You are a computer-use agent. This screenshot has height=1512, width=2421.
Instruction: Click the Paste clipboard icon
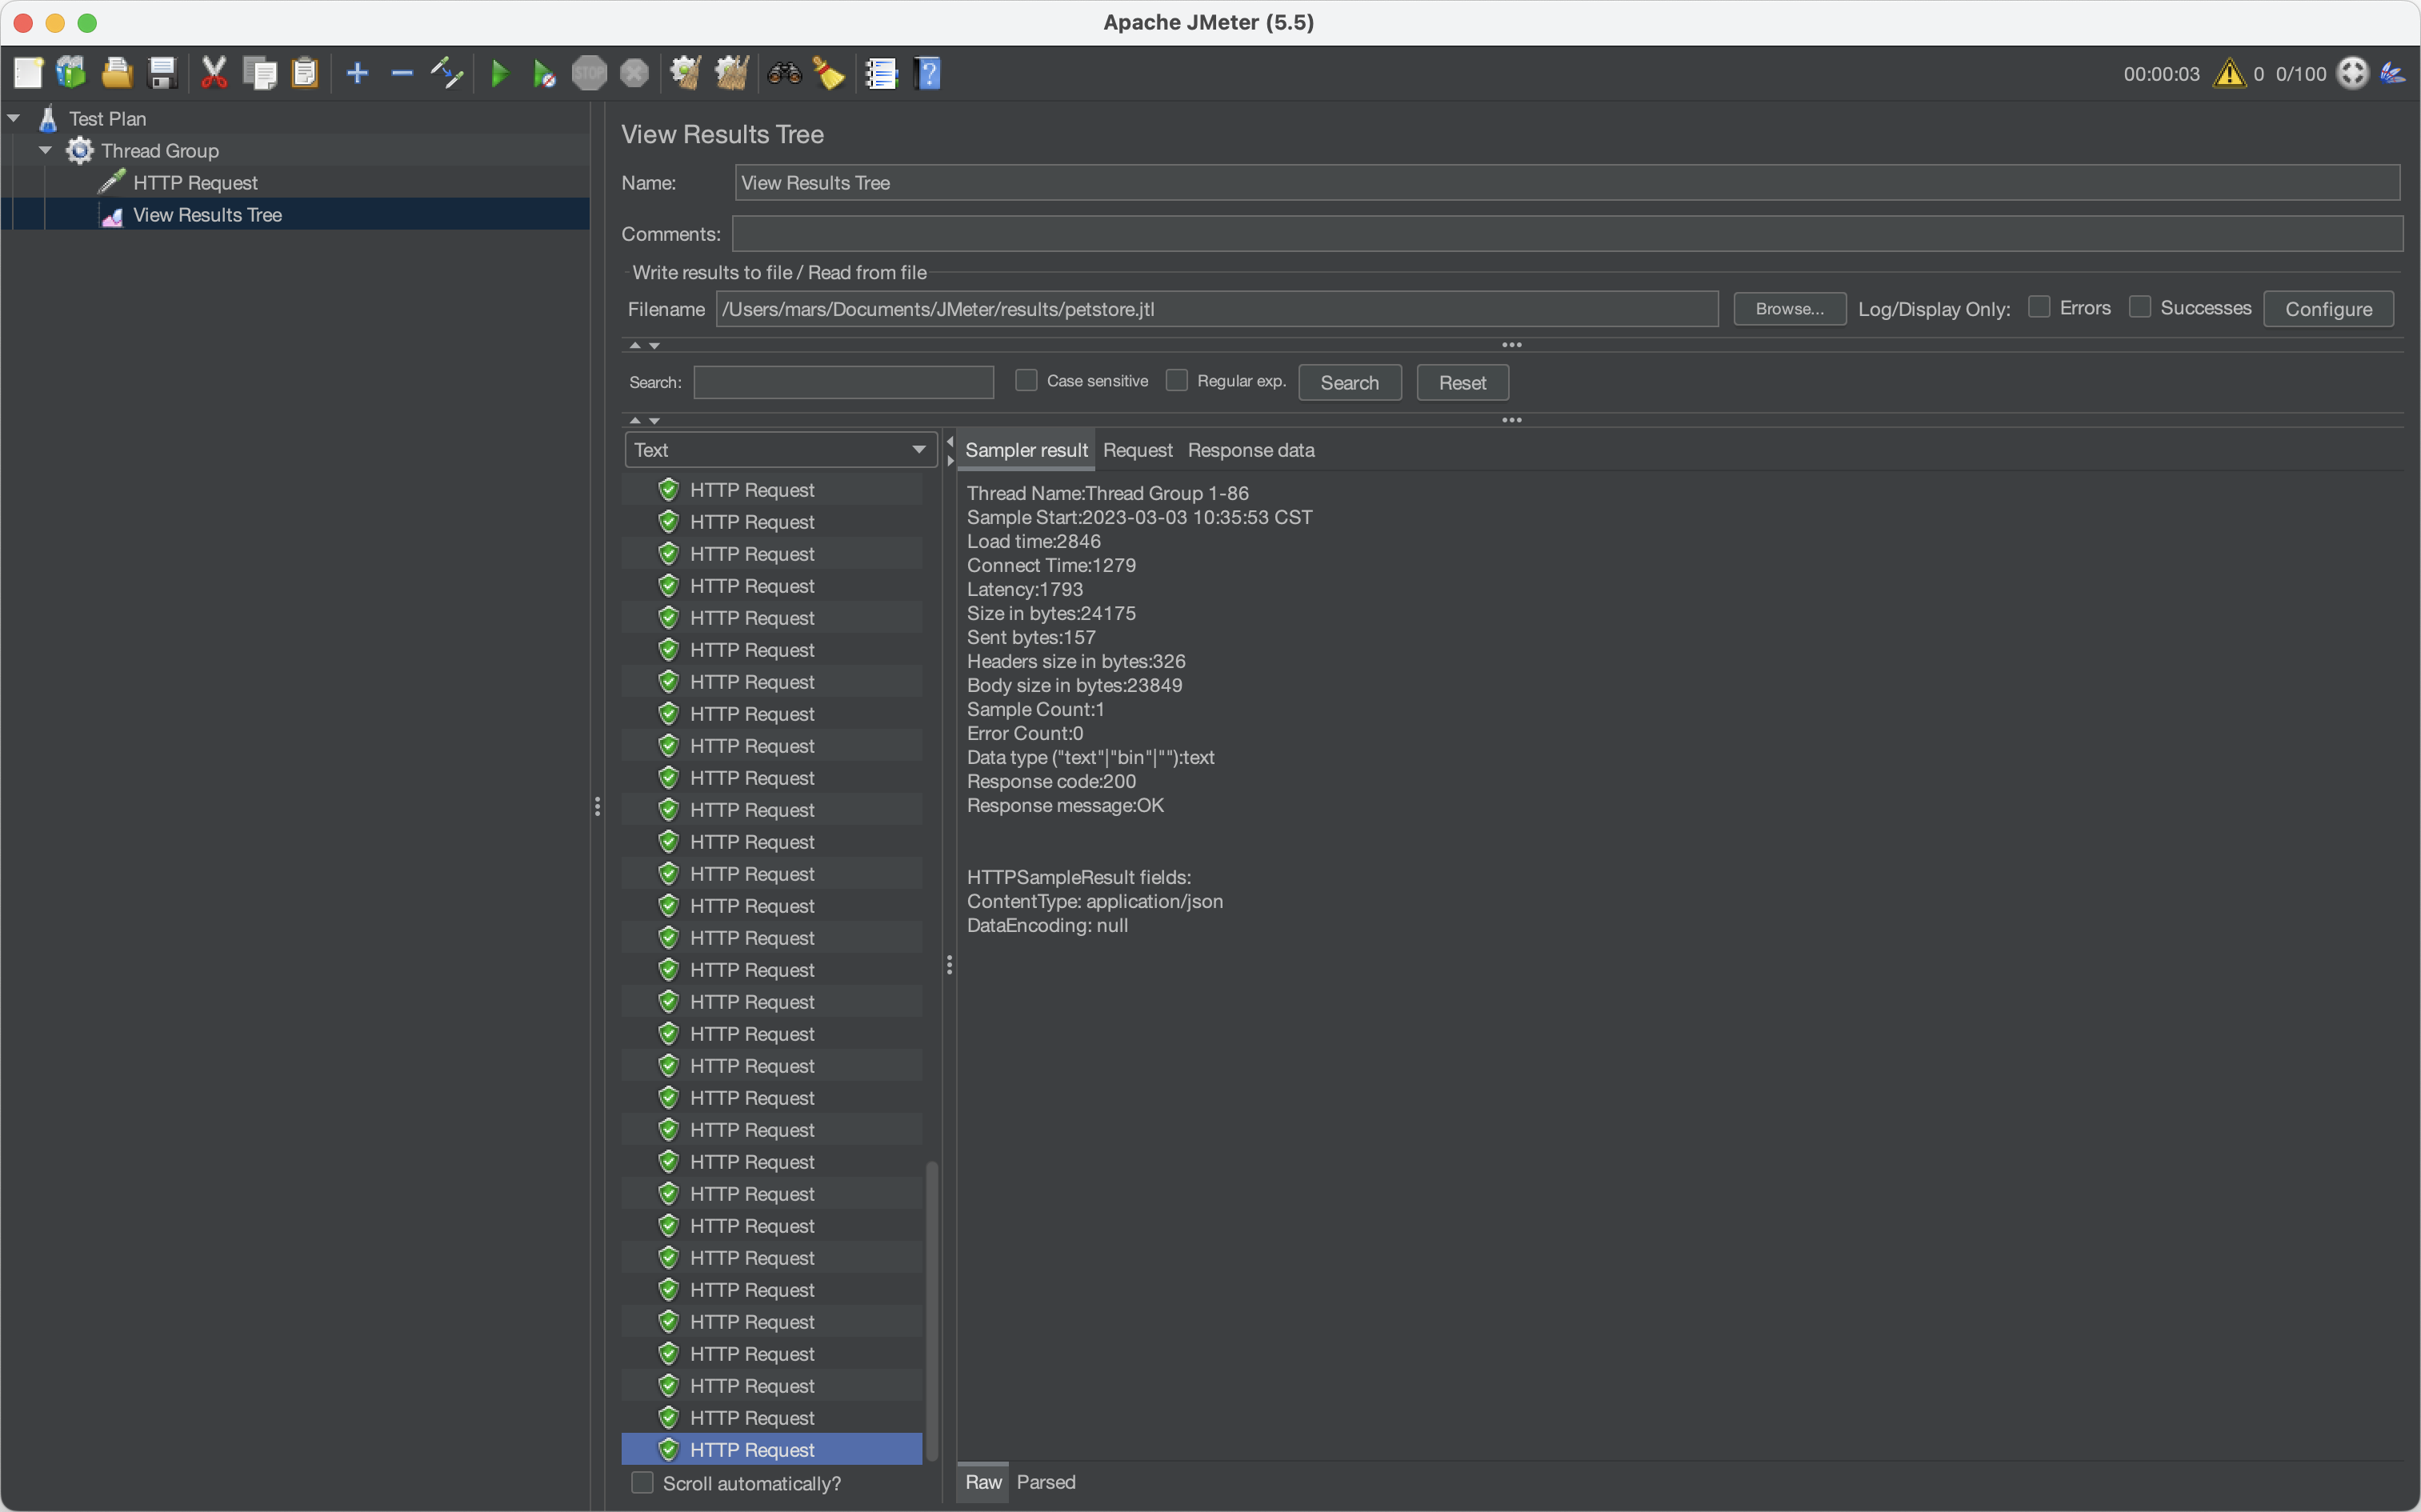(304, 73)
